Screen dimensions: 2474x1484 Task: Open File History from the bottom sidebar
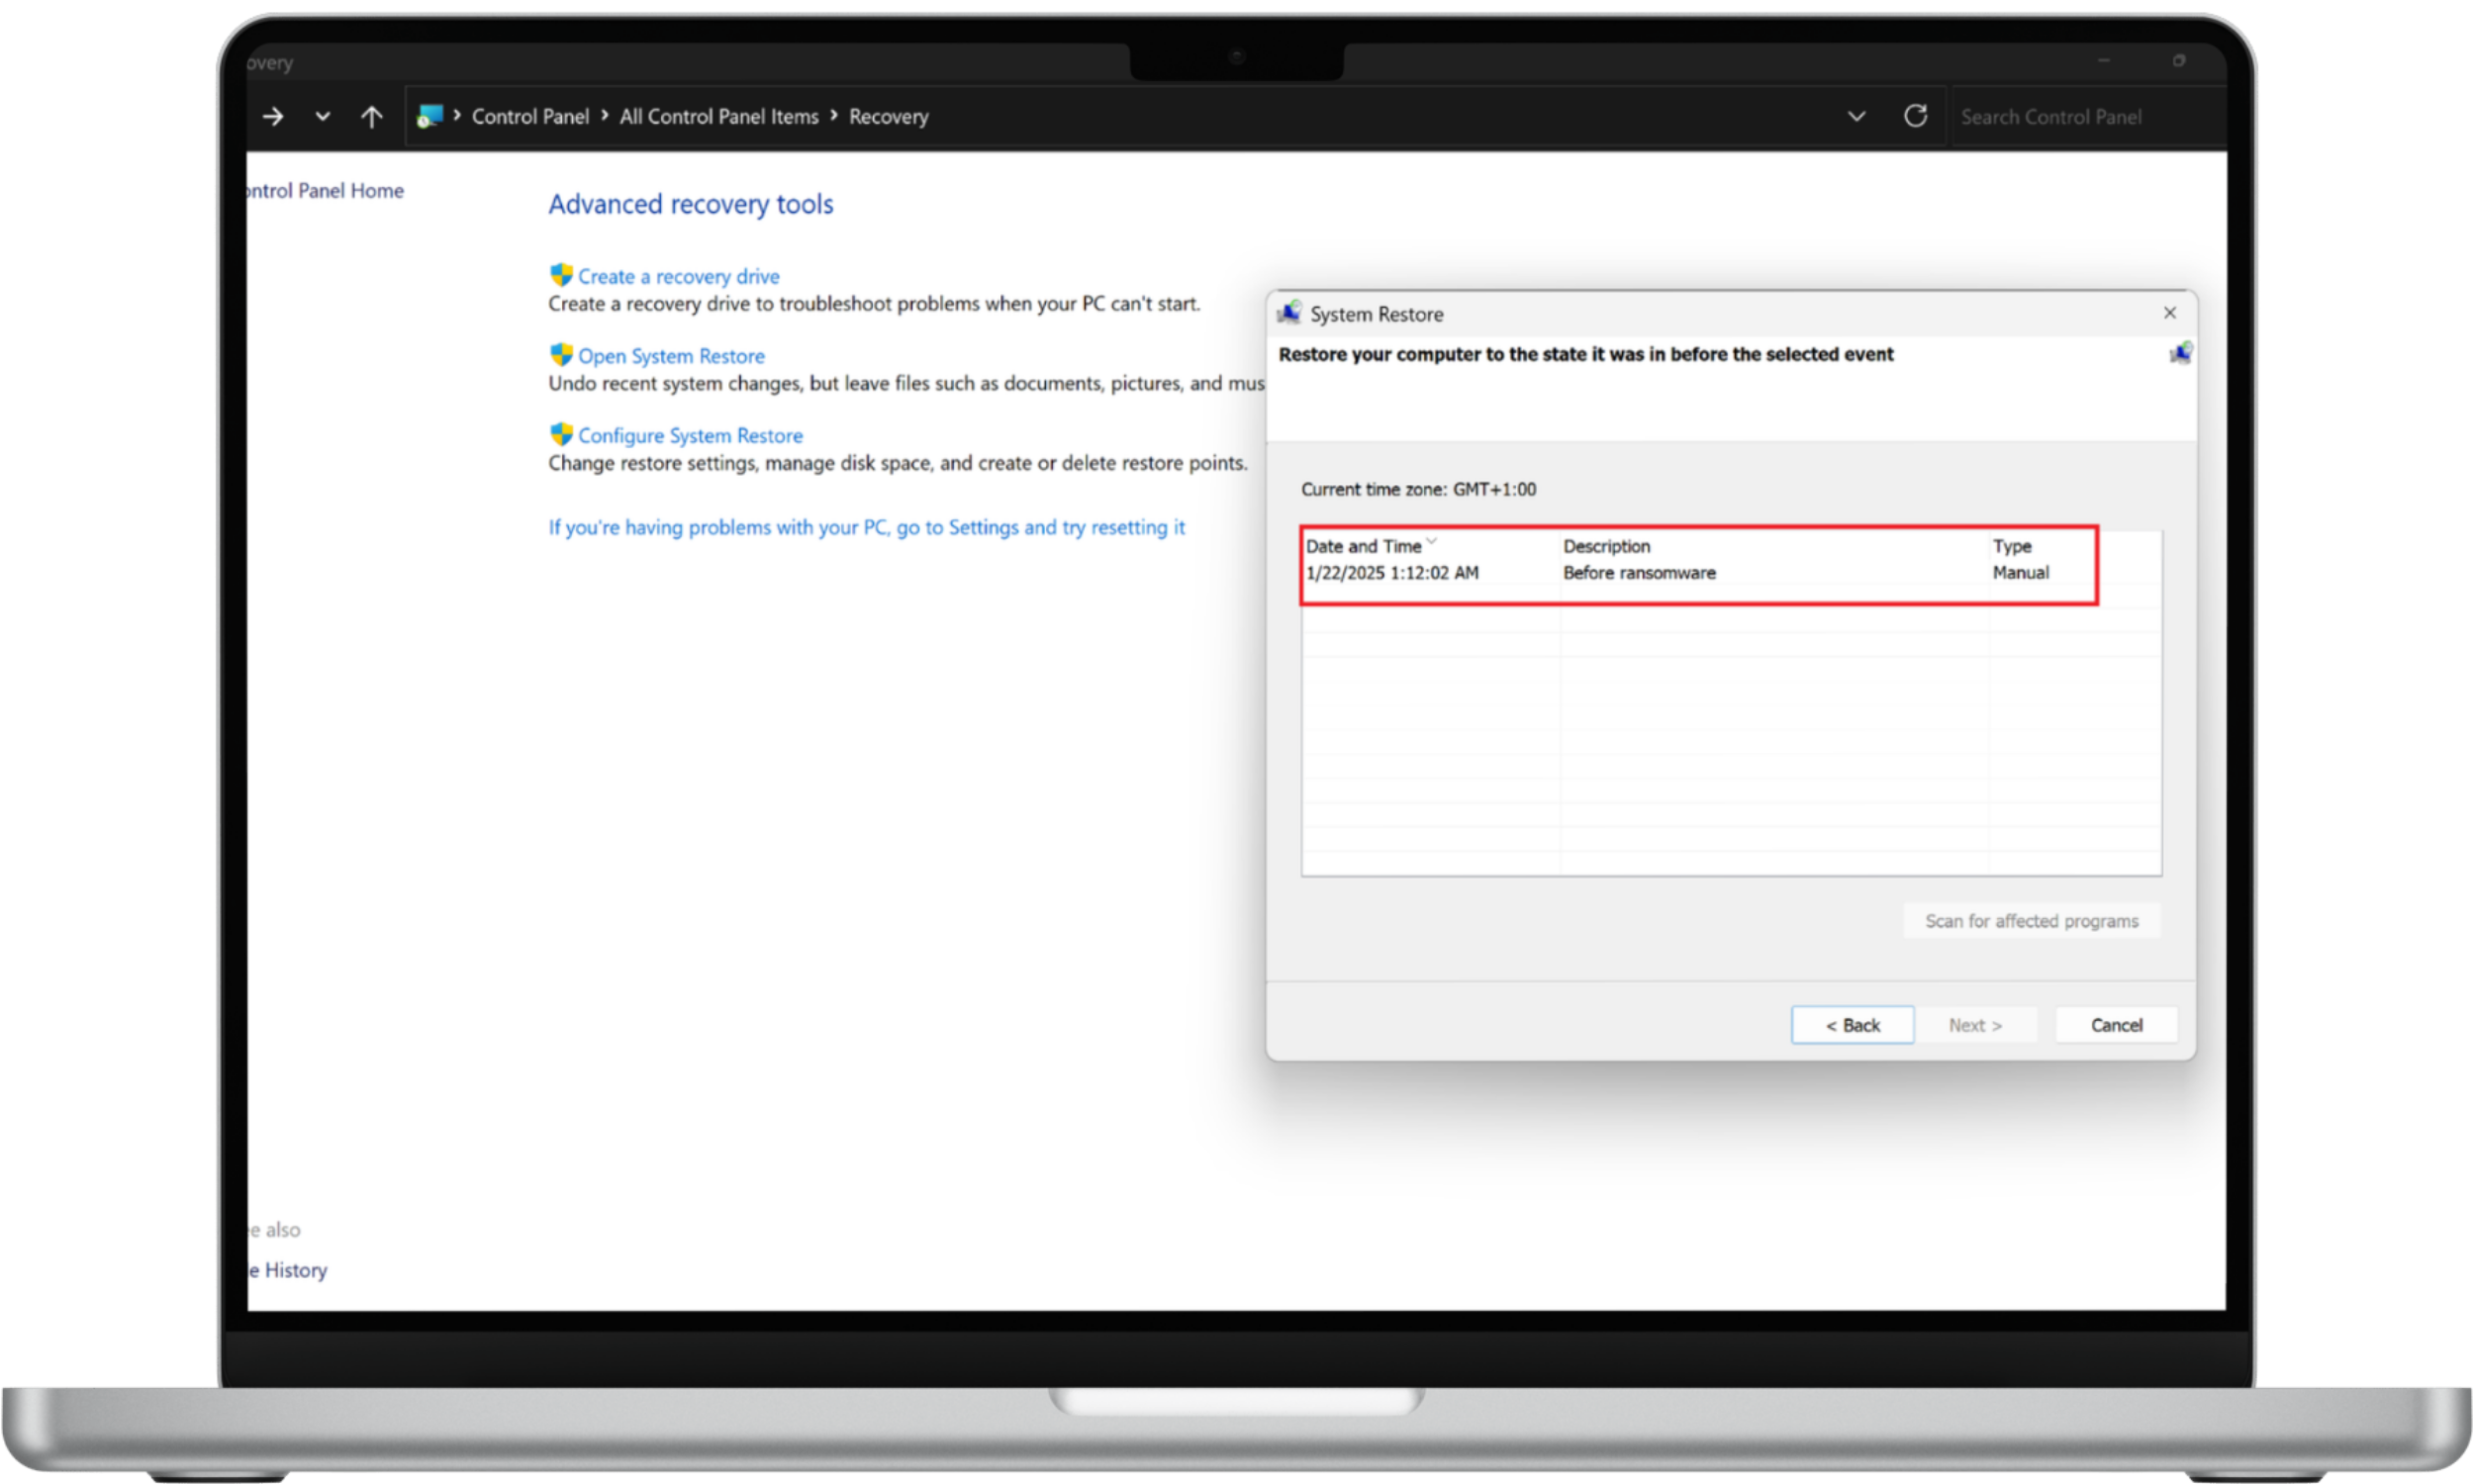[289, 1269]
